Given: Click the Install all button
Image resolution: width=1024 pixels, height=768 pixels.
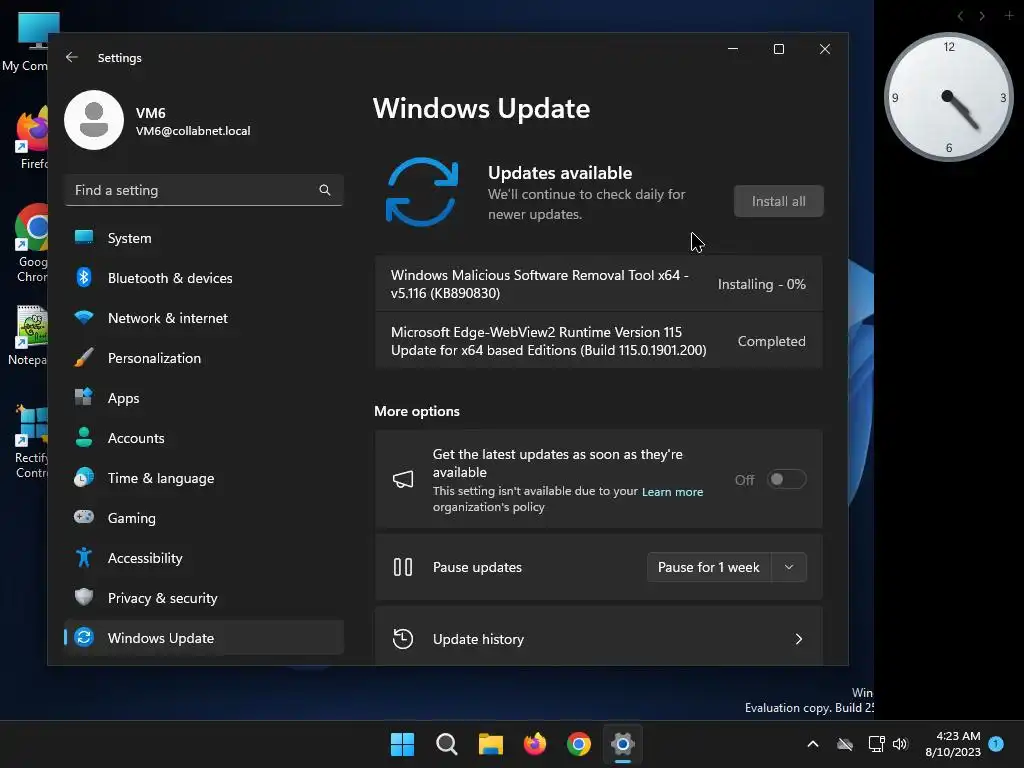Looking at the screenshot, I should point(778,201).
